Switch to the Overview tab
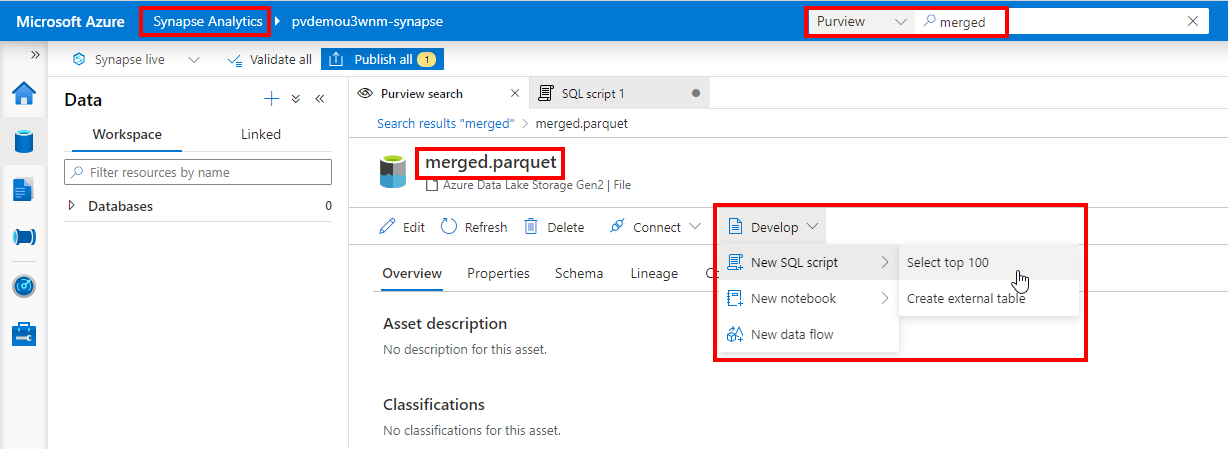This screenshot has width=1228, height=449. [412, 273]
